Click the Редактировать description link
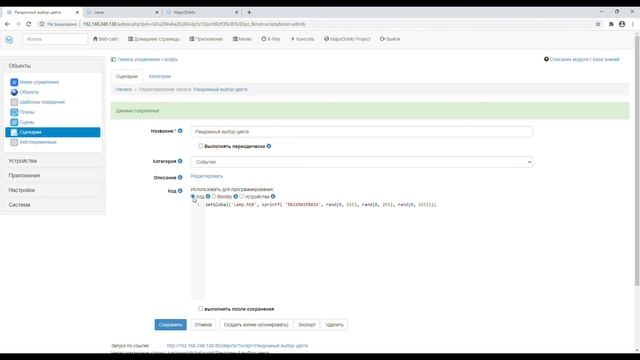Viewport: 640px width, 360px height. point(207,176)
